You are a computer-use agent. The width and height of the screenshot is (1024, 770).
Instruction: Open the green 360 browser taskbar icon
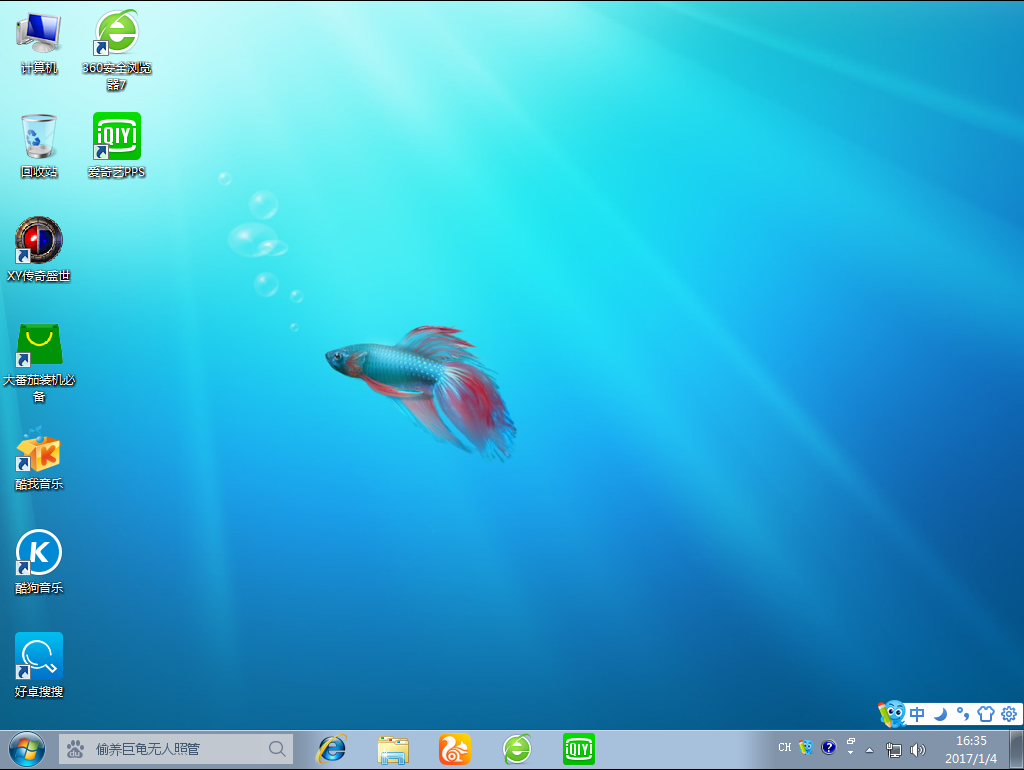[517, 749]
